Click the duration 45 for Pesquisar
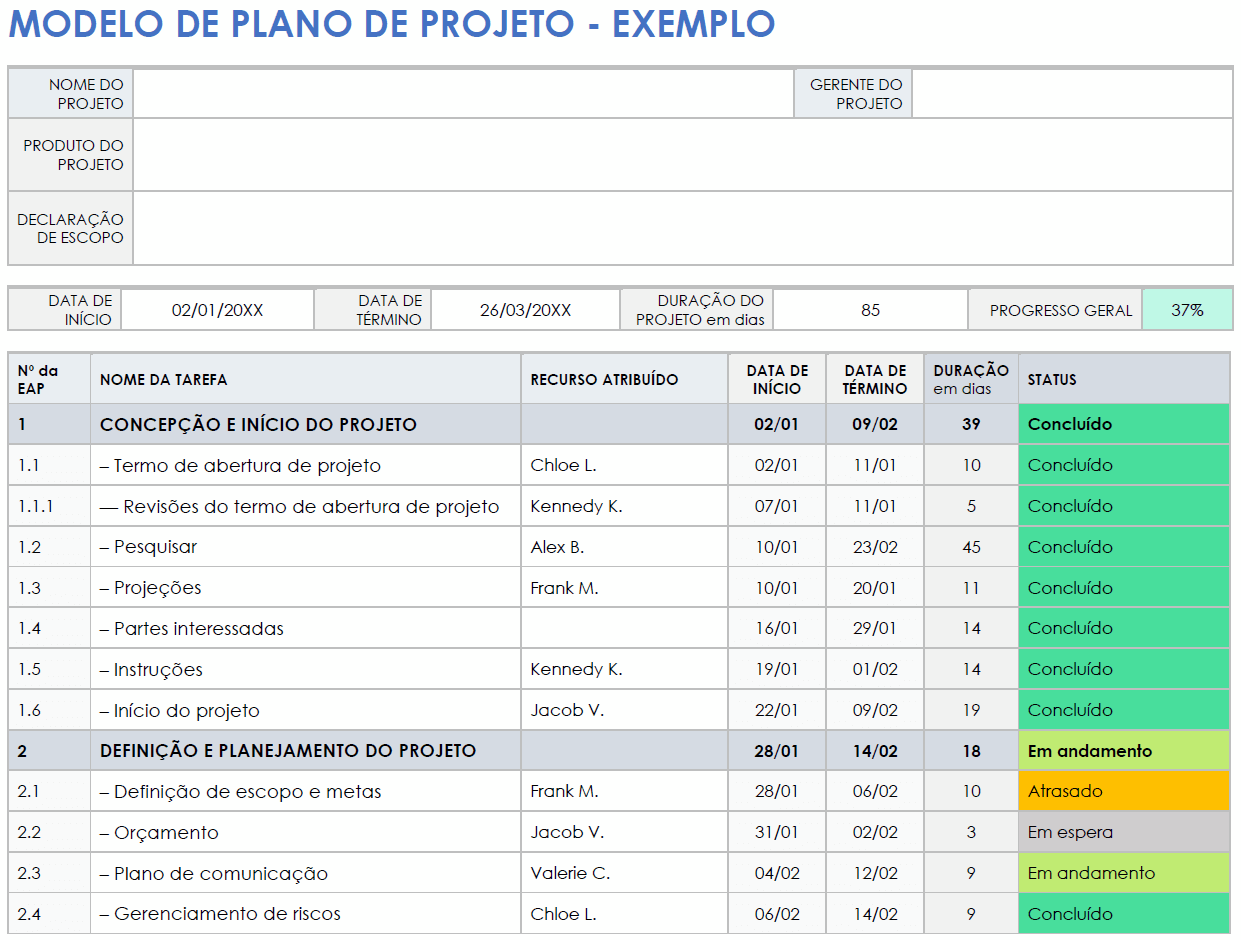Screen dimensions: 1241x940 (x=970, y=547)
